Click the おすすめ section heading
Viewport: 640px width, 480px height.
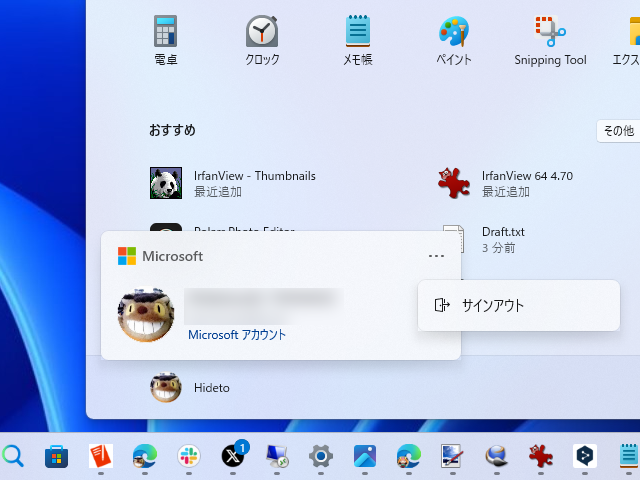click(172, 130)
